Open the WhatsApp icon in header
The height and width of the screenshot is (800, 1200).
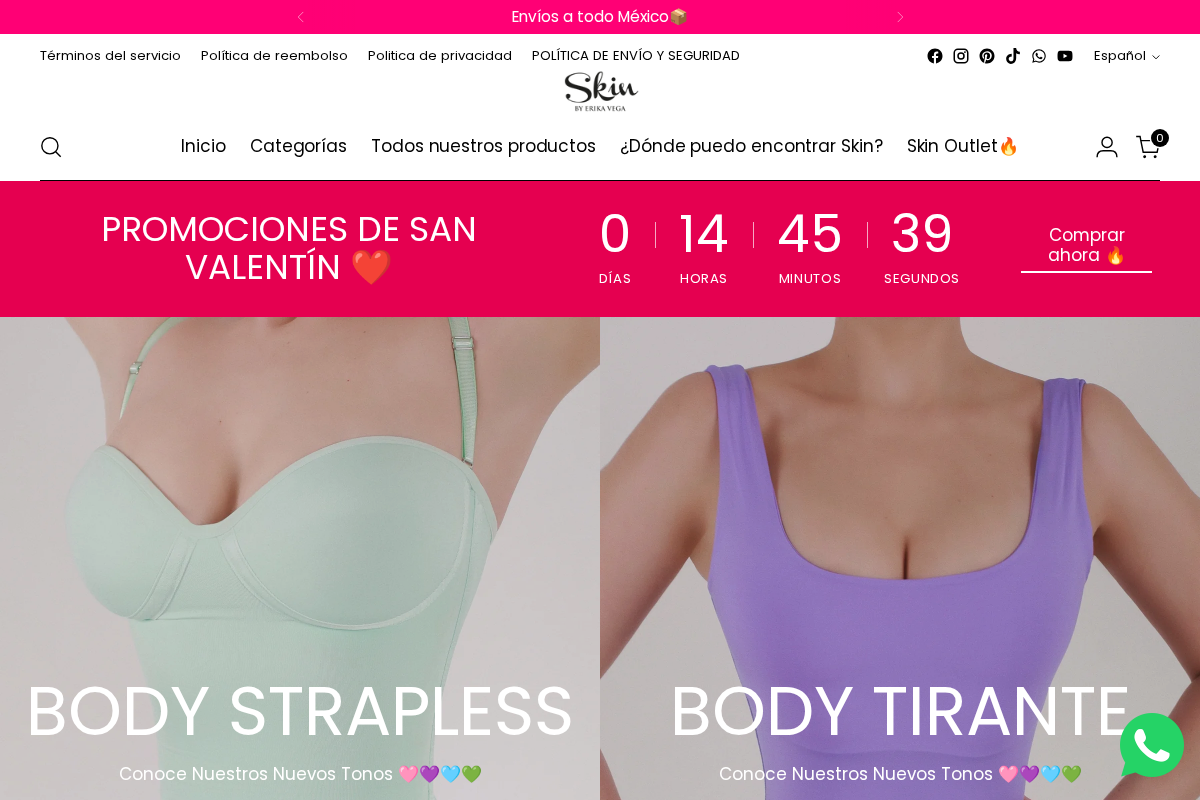tap(1039, 56)
